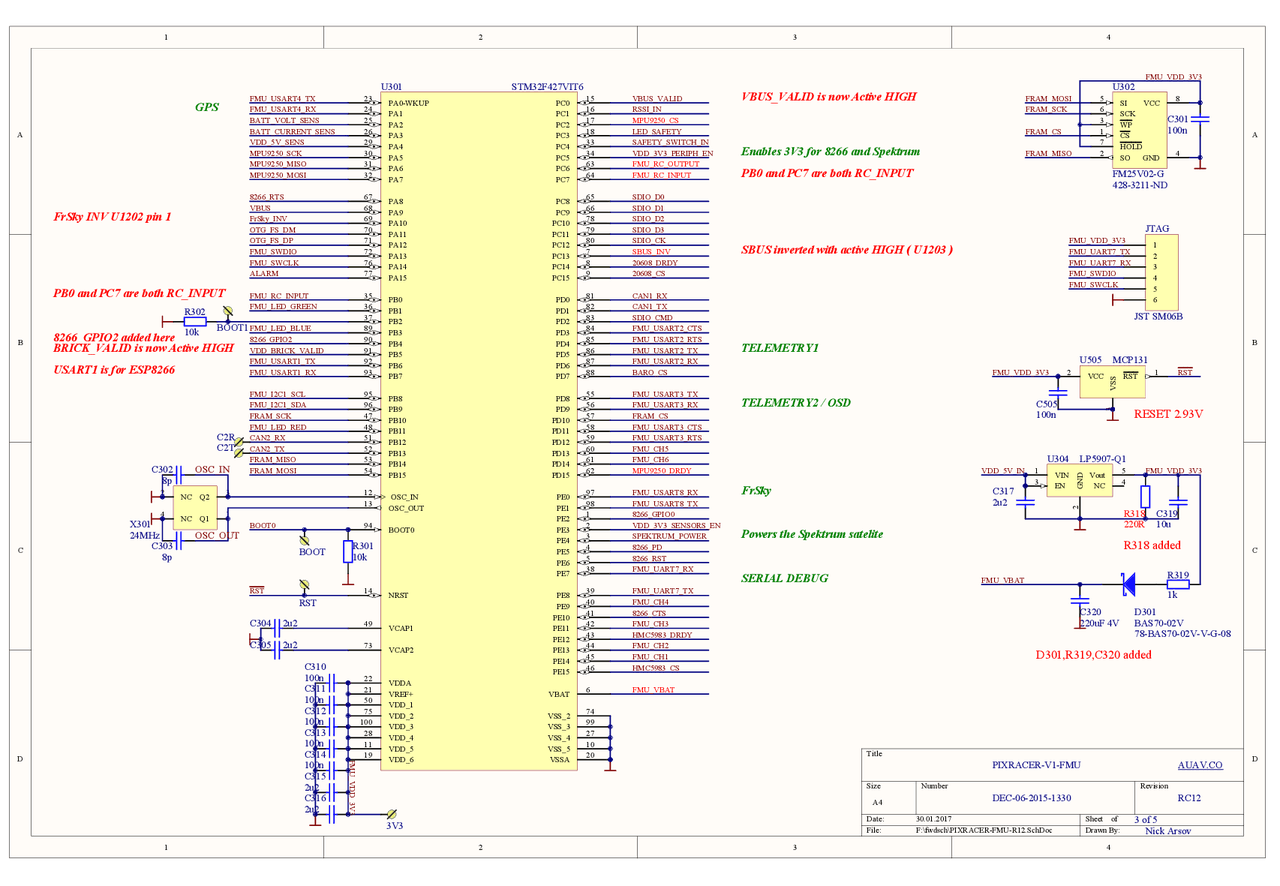Select the R301 10k resistor near BOOT0
Image resolution: width=1280 pixels, height=886 pixels.
[348, 553]
